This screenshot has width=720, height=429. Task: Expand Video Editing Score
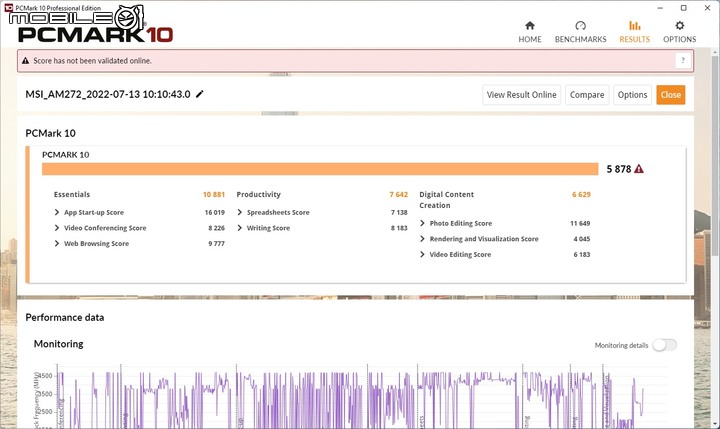(x=422, y=254)
